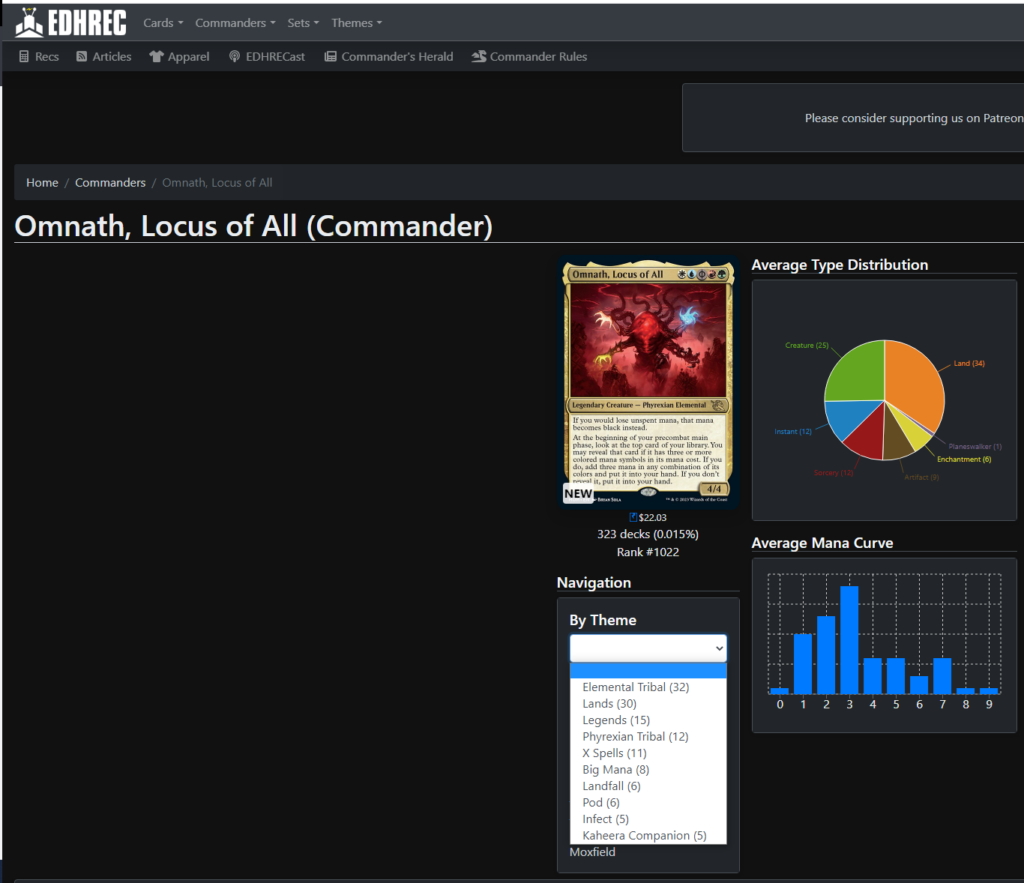Click the Sorcery (12) chart label
Viewport: 1024px width, 883px height.
[x=833, y=473]
